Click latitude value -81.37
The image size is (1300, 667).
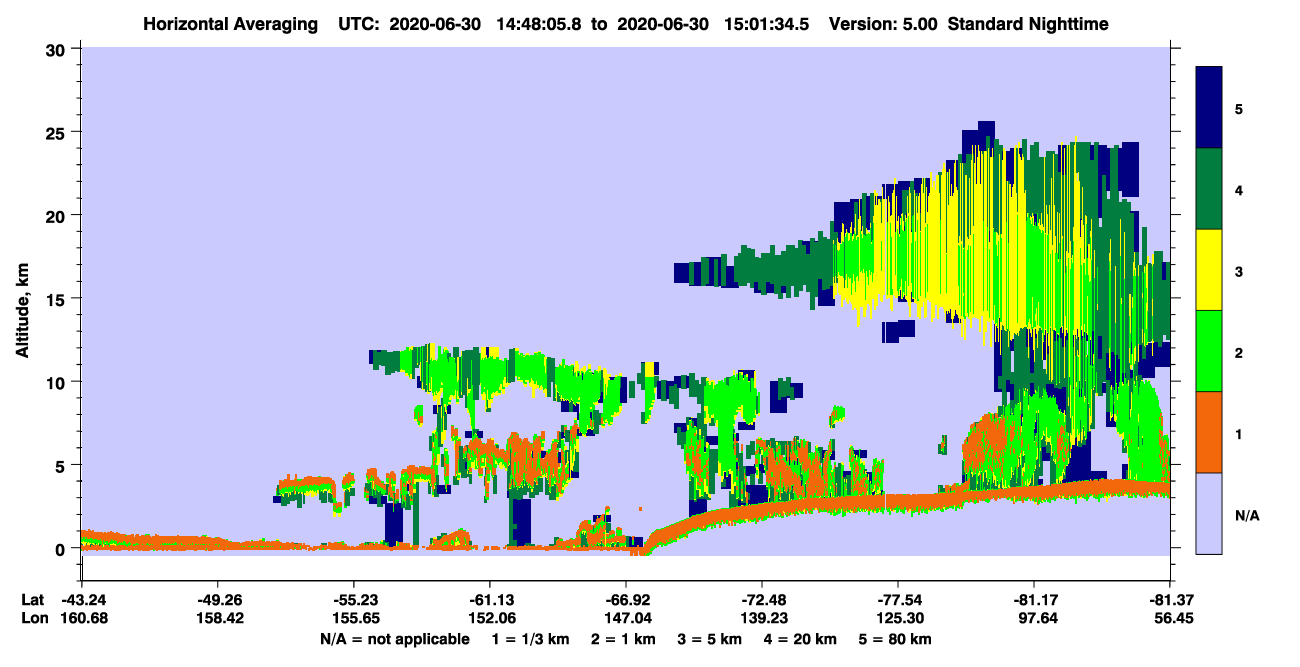[x=1170, y=600]
